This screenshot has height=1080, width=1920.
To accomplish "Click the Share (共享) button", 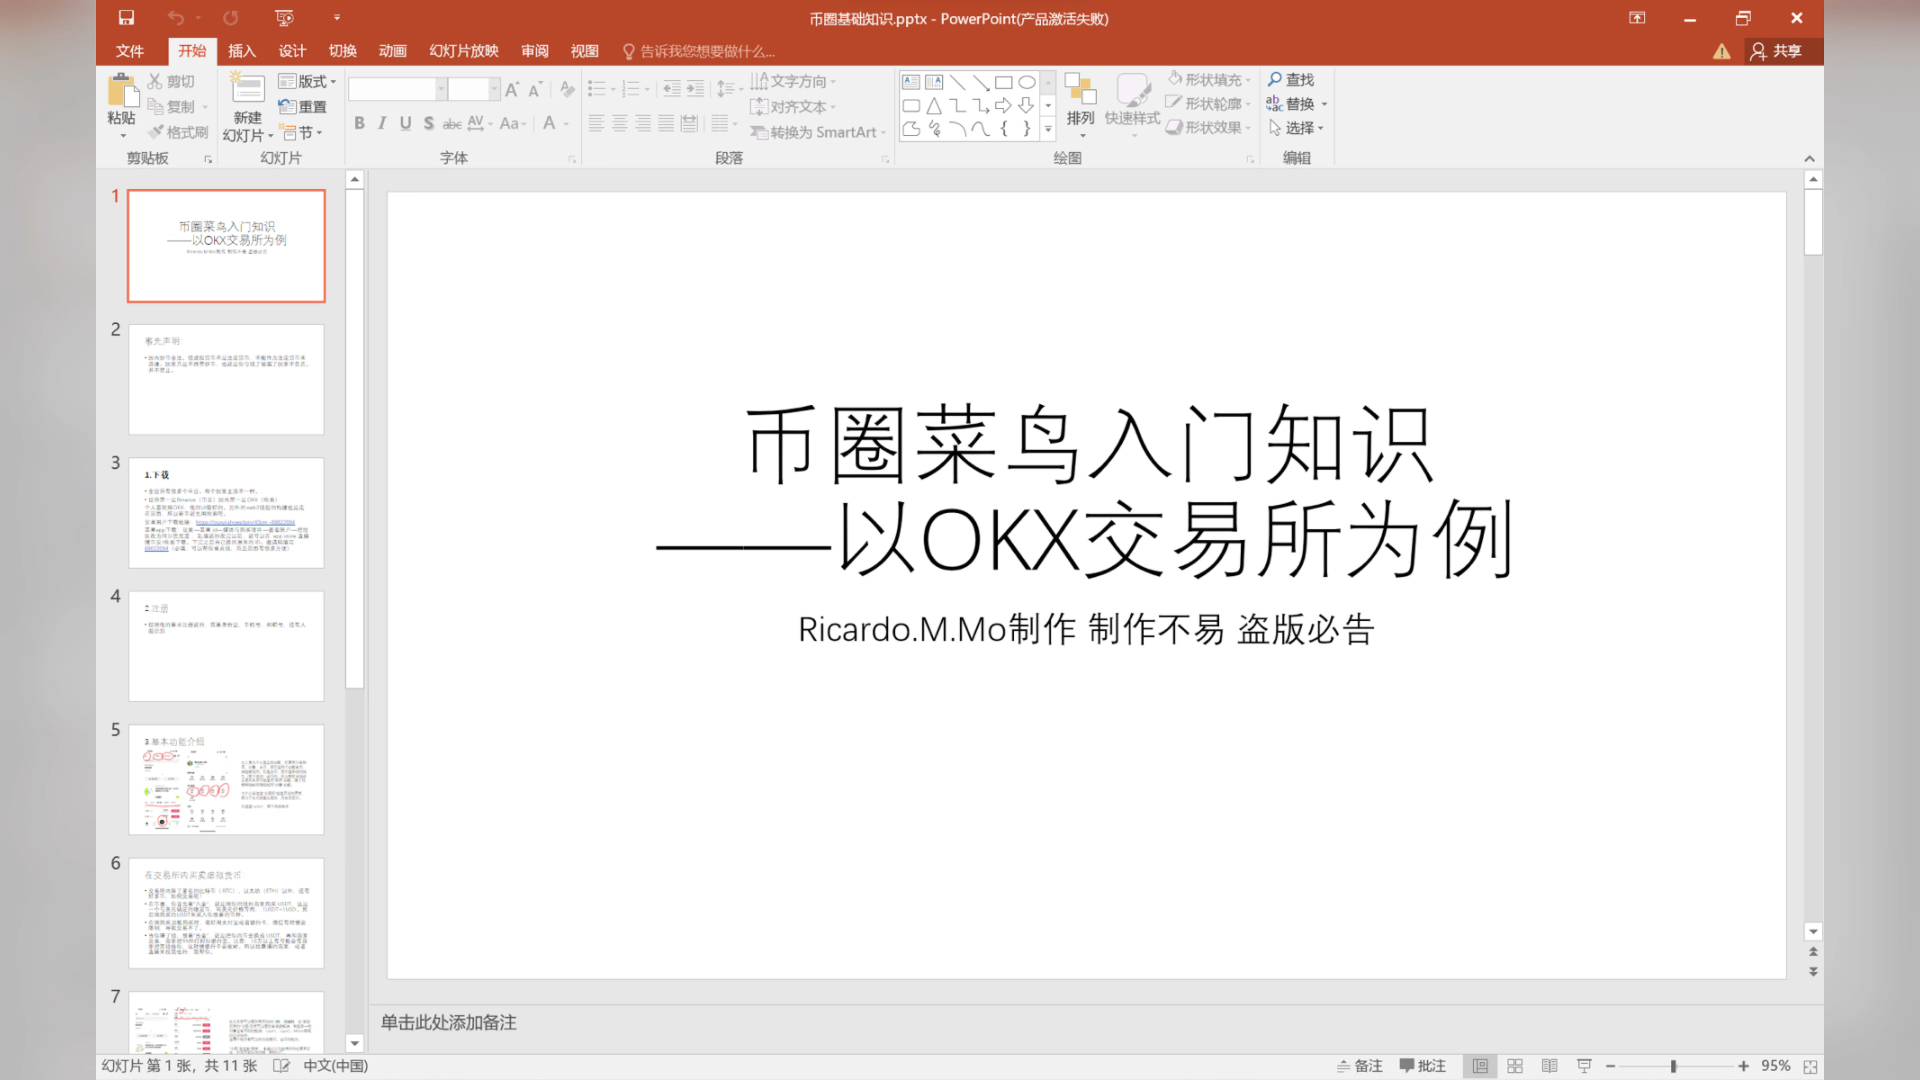I will click(1776, 51).
